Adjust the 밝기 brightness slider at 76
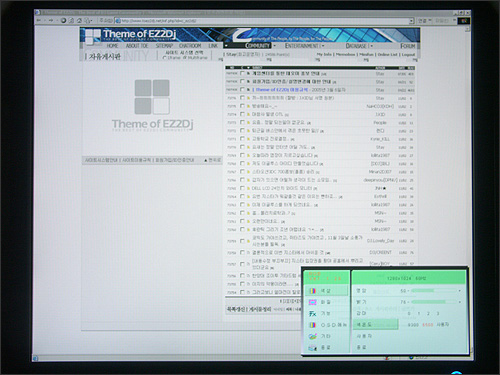Image resolution: width=500 pixels, height=375 pixels. [434, 302]
